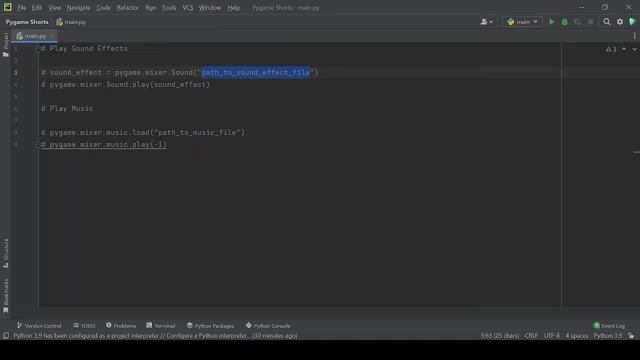Viewport: 640px width, 360px height.
Task: Open the View menu
Action: [x=54, y=8]
